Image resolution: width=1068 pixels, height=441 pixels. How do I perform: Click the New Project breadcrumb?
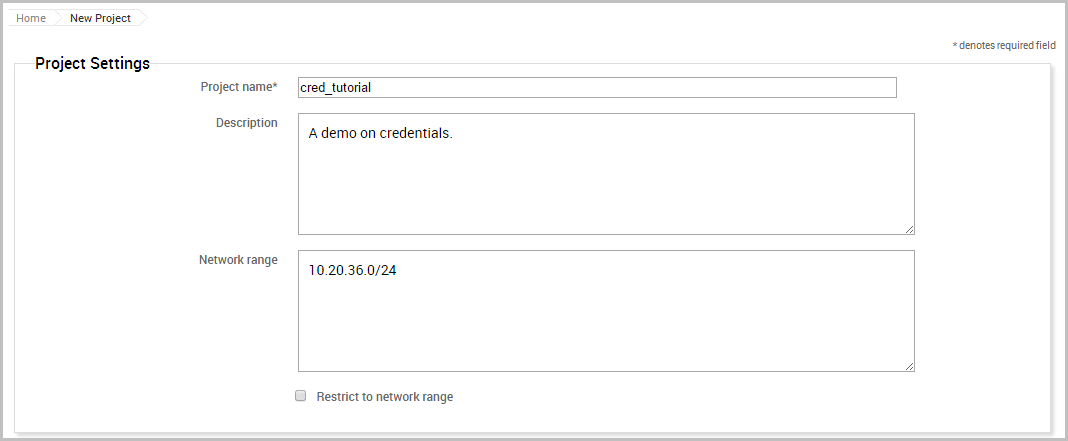(x=100, y=18)
